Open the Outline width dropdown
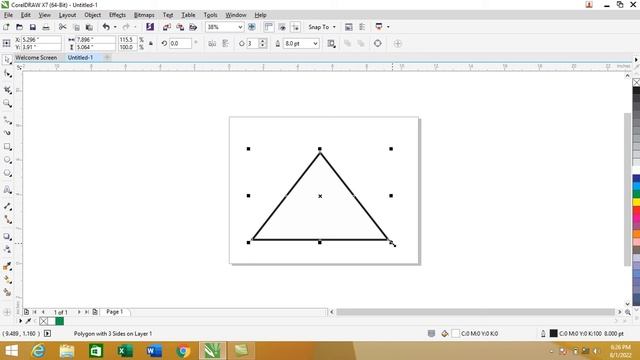 [x=315, y=43]
